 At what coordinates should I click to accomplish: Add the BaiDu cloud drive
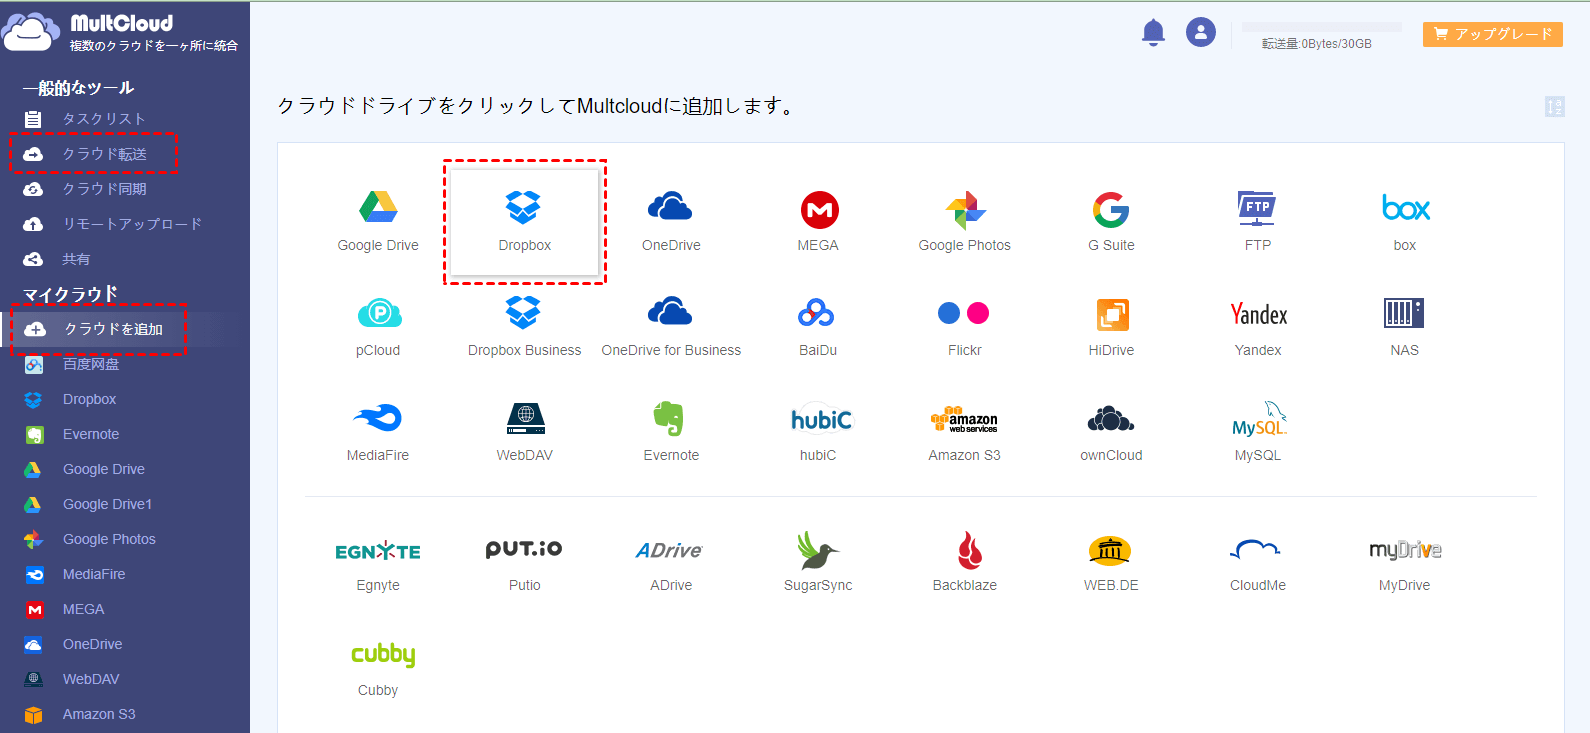click(818, 327)
